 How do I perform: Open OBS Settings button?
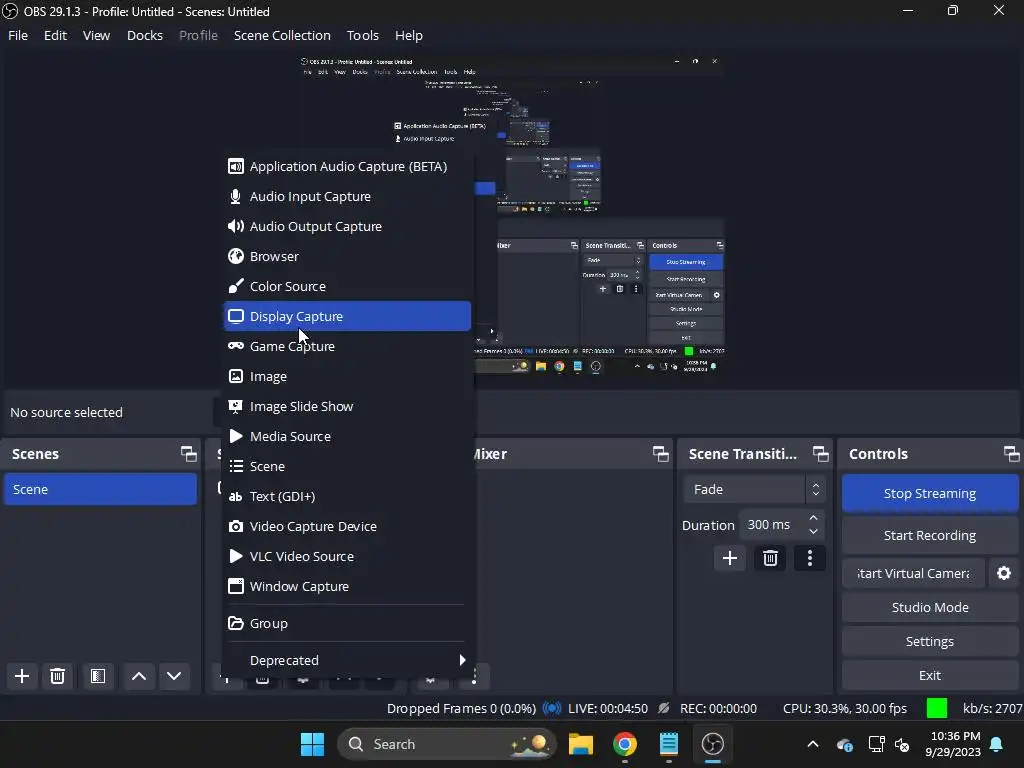click(x=930, y=641)
